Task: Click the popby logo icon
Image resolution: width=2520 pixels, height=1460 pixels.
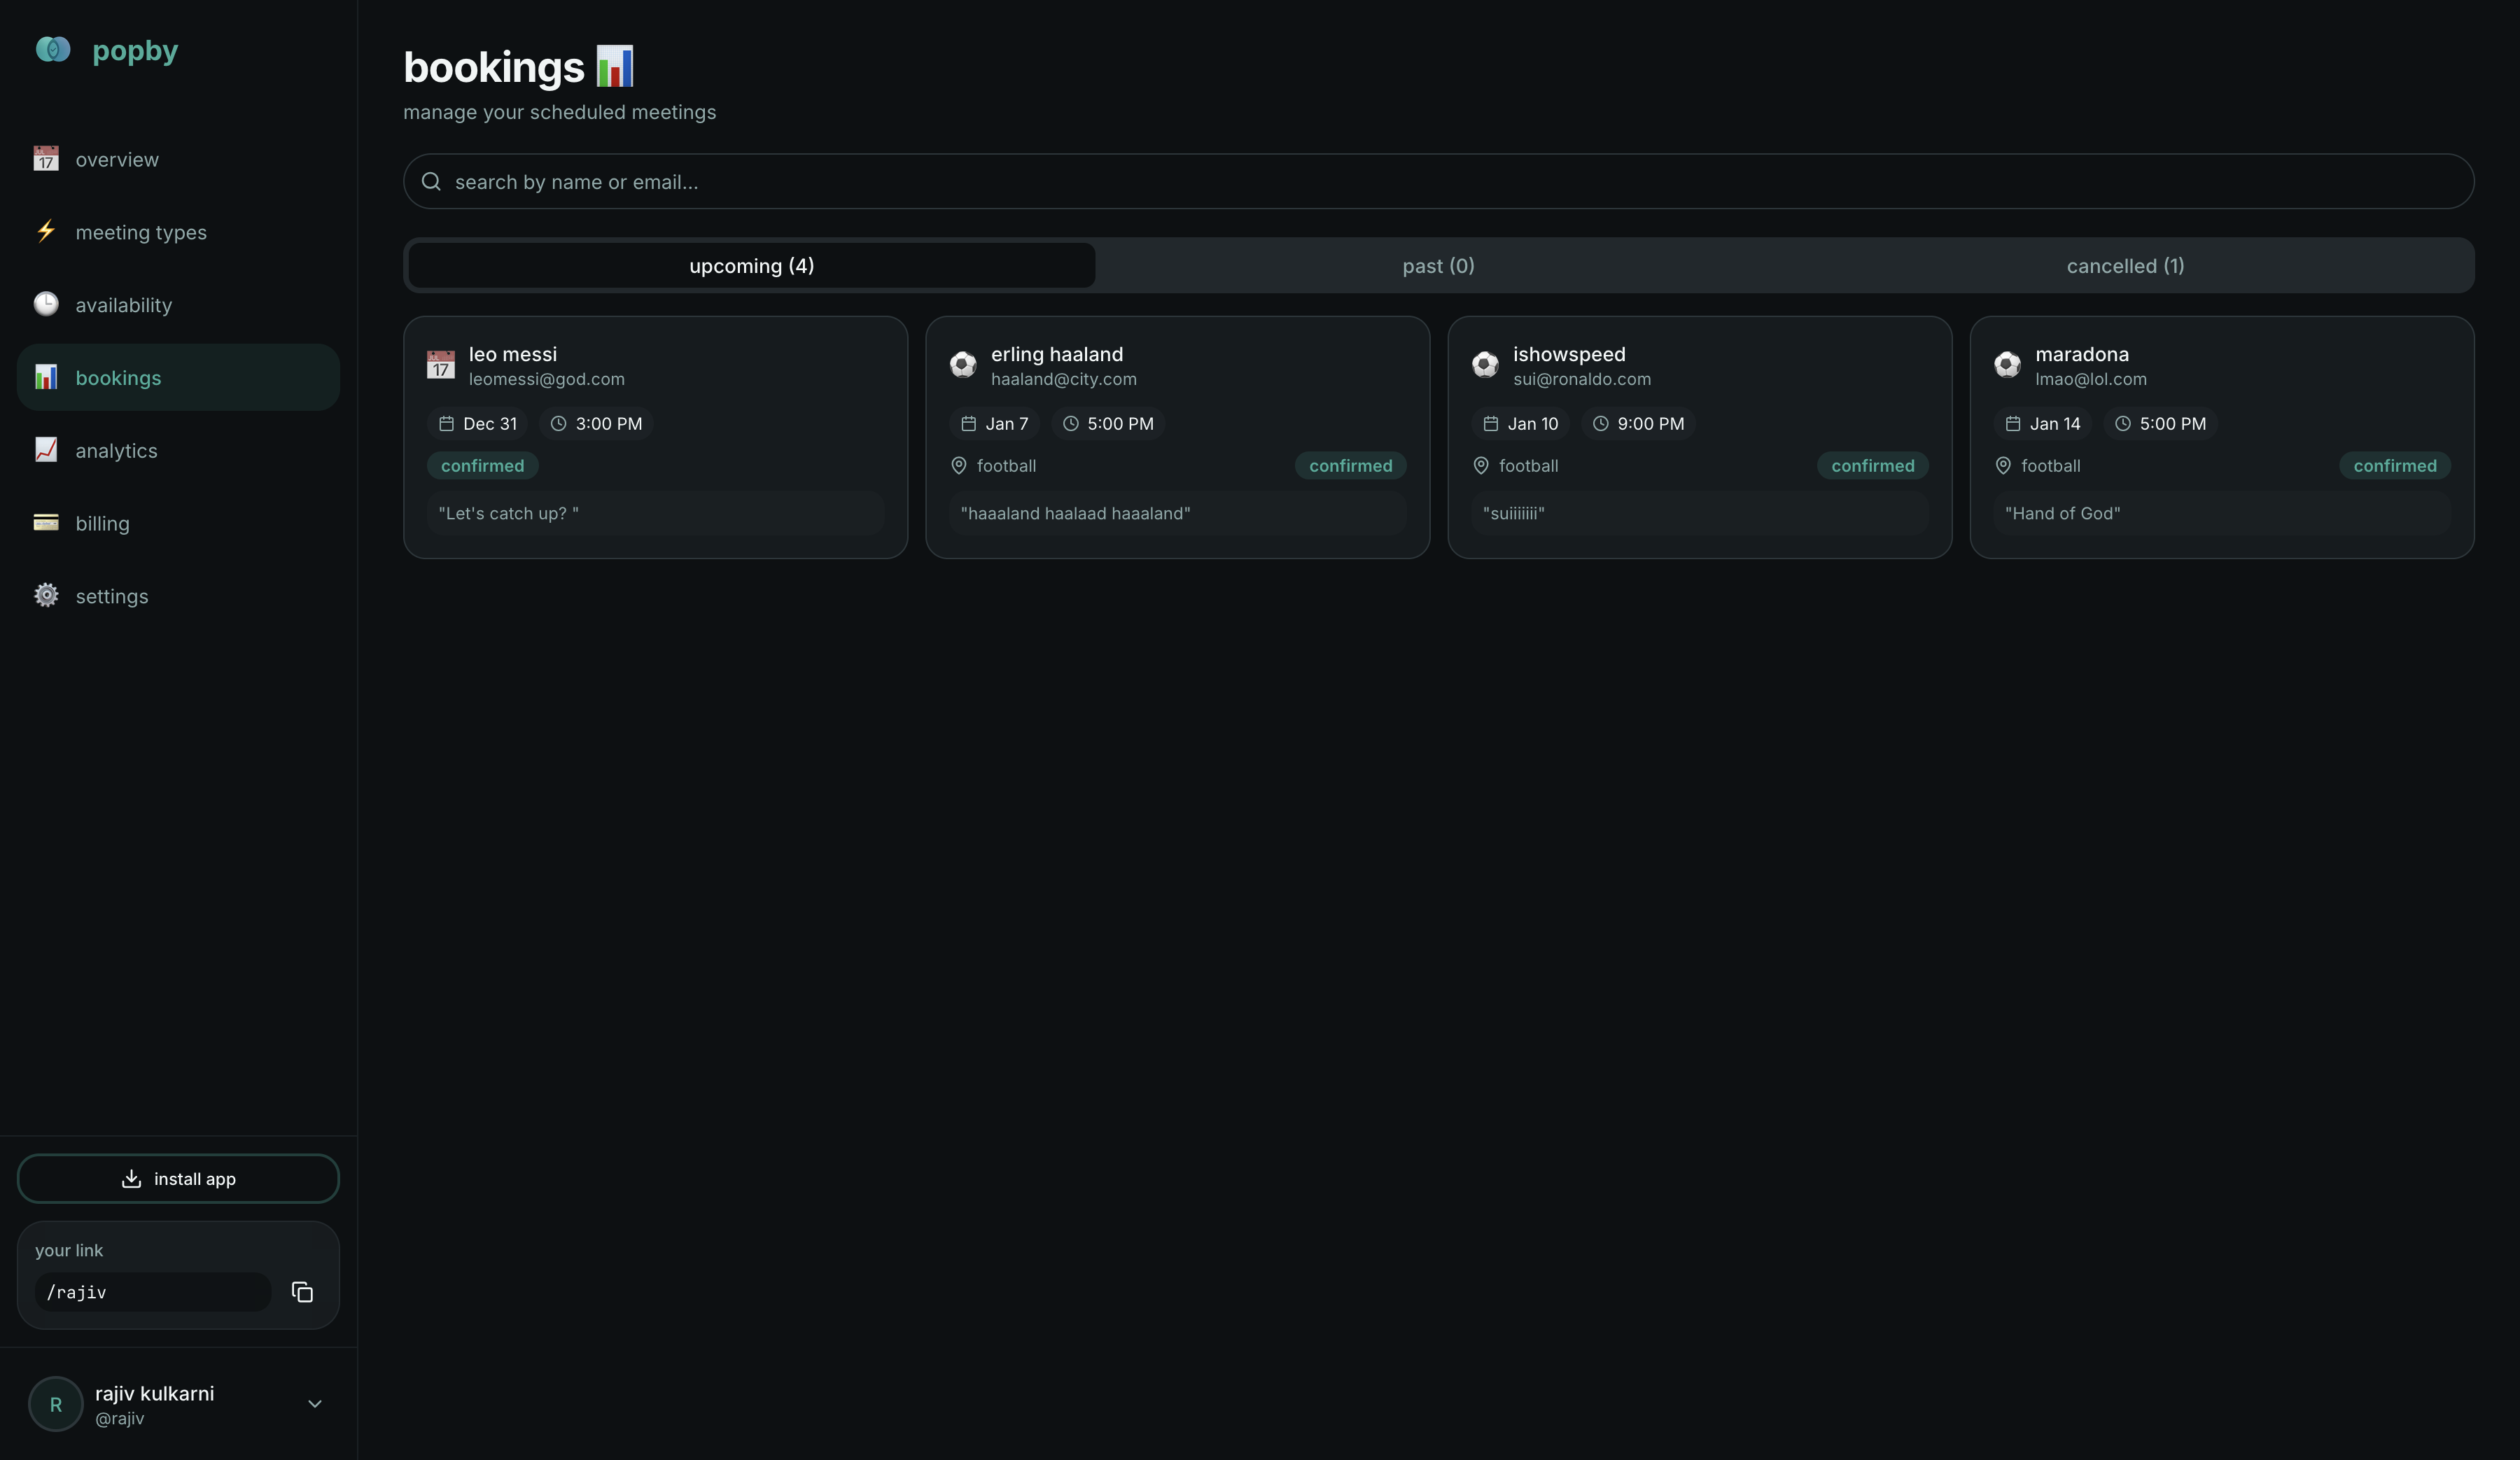Action: pos(53,49)
